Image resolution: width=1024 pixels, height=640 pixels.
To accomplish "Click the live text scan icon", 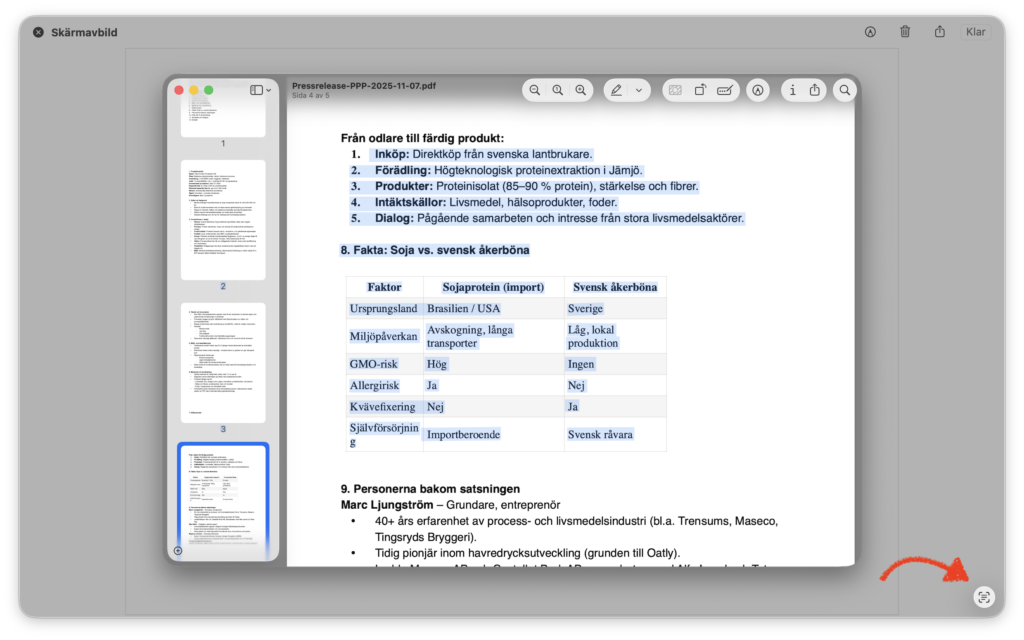I will tap(984, 597).
